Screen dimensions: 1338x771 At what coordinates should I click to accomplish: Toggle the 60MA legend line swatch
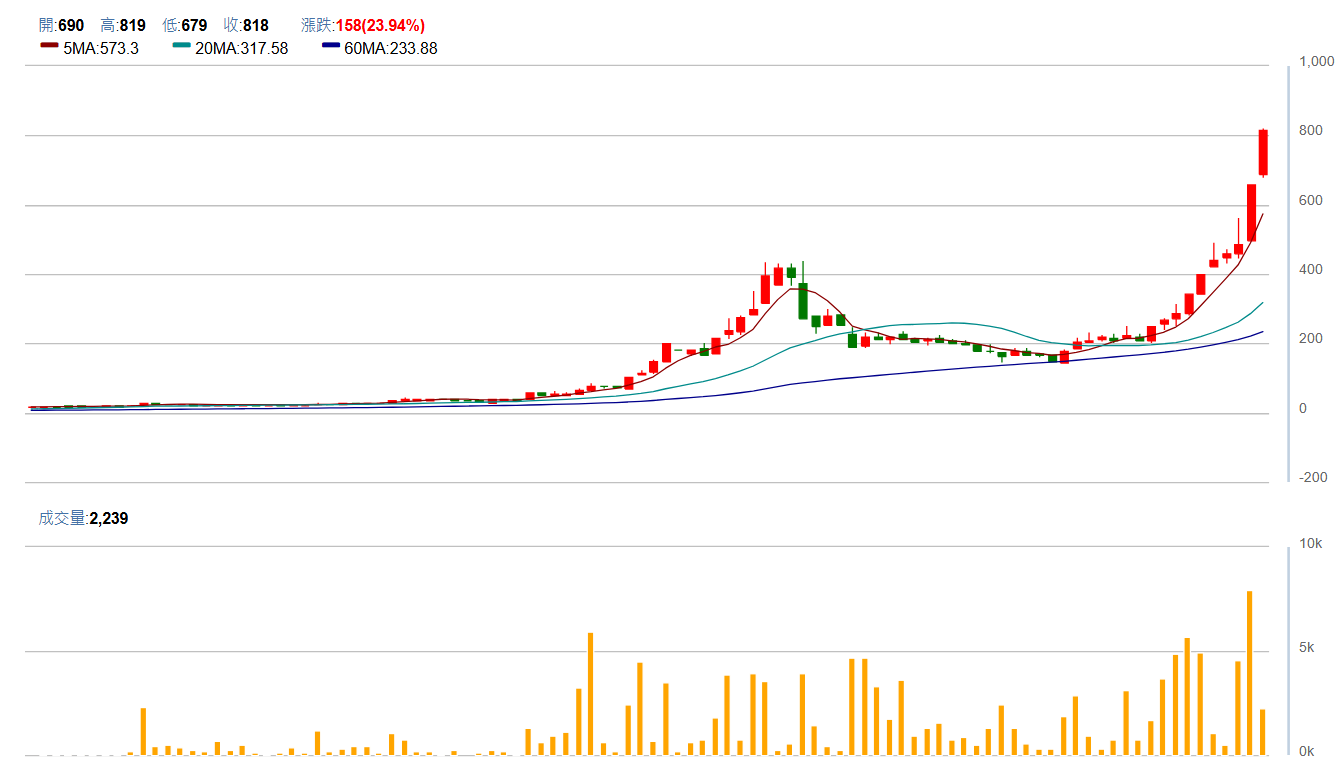click(331, 46)
